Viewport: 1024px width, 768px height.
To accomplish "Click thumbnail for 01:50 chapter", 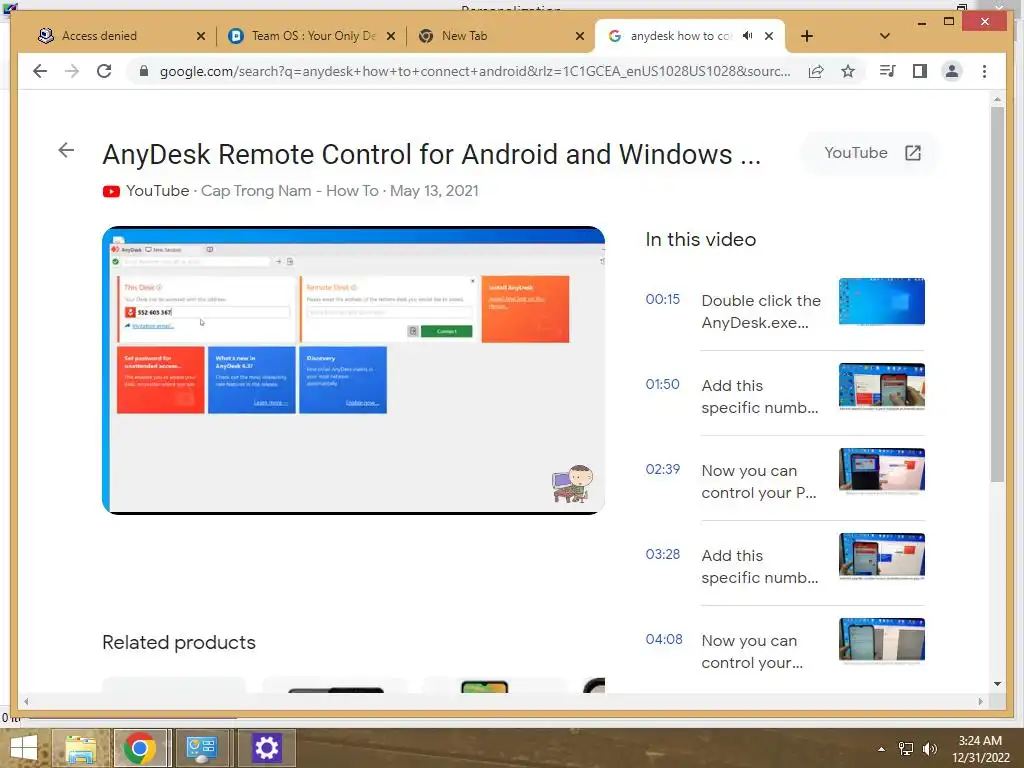I will 882,387.
